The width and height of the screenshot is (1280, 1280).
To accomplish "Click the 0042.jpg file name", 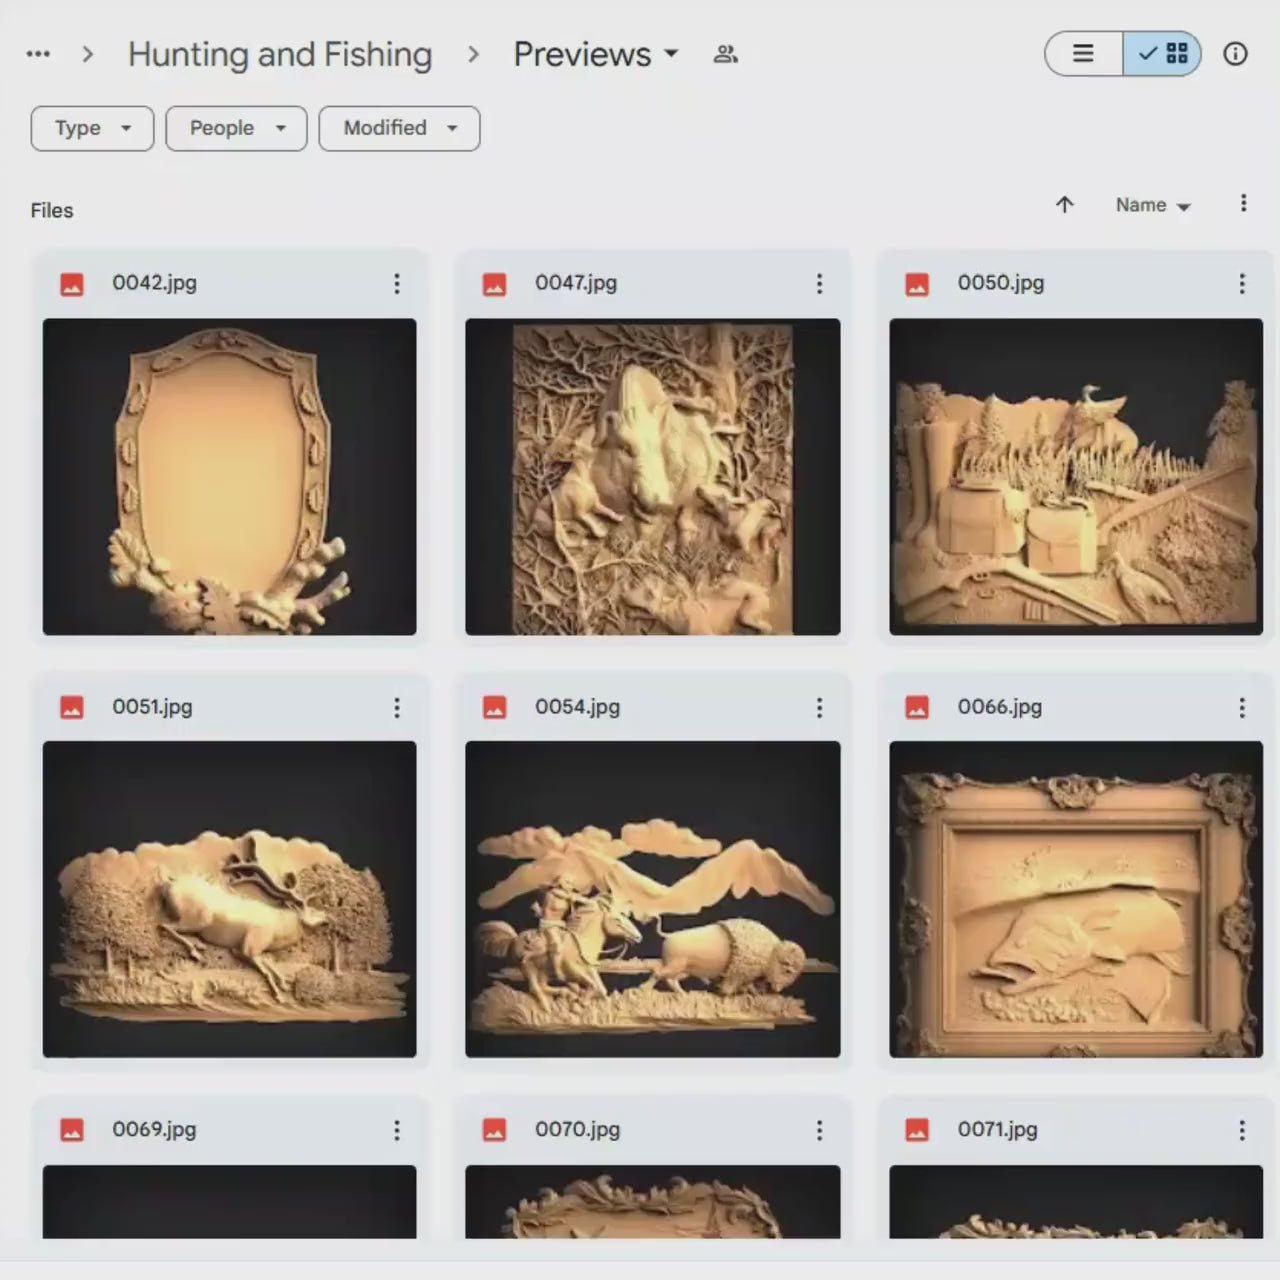I will [154, 283].
